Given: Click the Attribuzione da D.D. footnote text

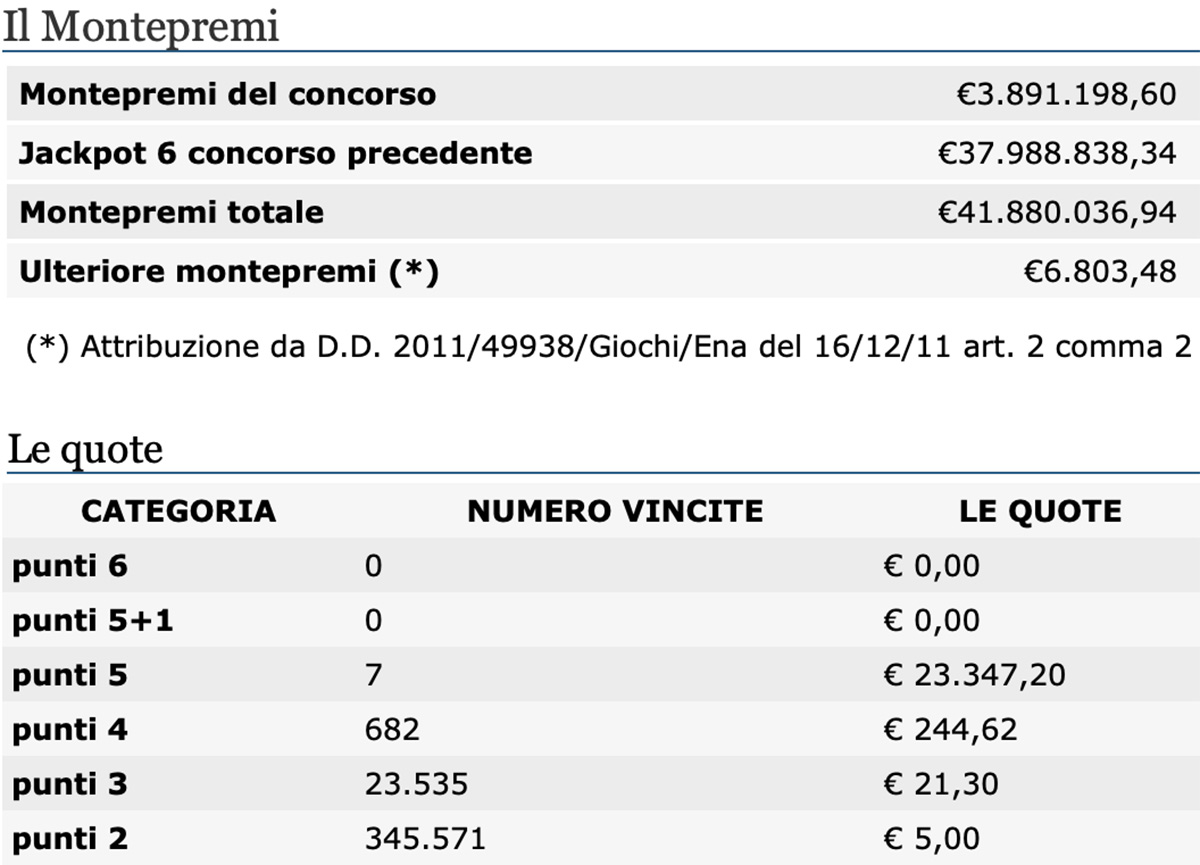Looking at the screenshot, I should click(x=609, y=347).
